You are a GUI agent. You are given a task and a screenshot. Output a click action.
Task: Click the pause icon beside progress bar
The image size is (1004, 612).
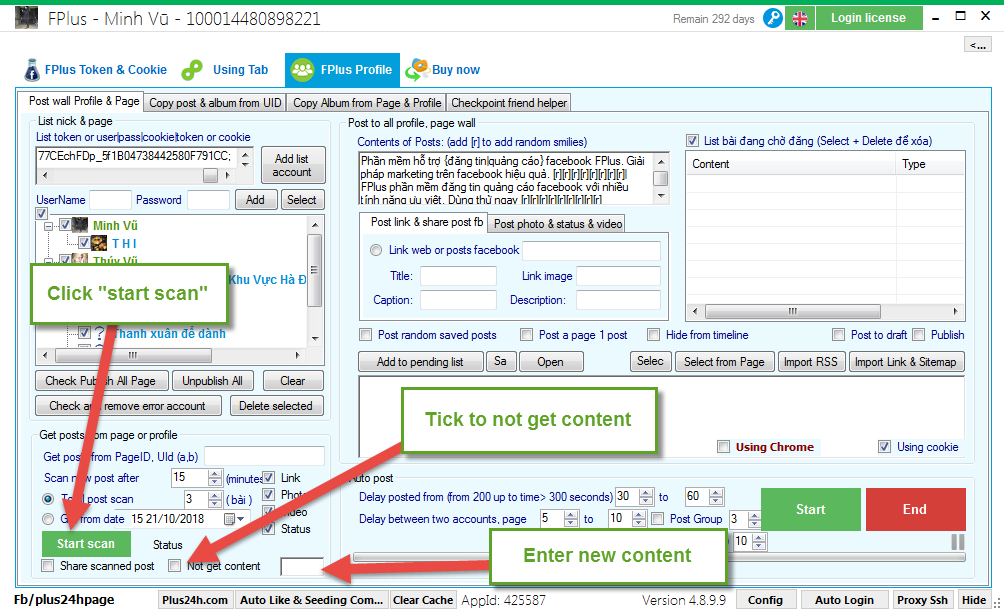point(957,542)
